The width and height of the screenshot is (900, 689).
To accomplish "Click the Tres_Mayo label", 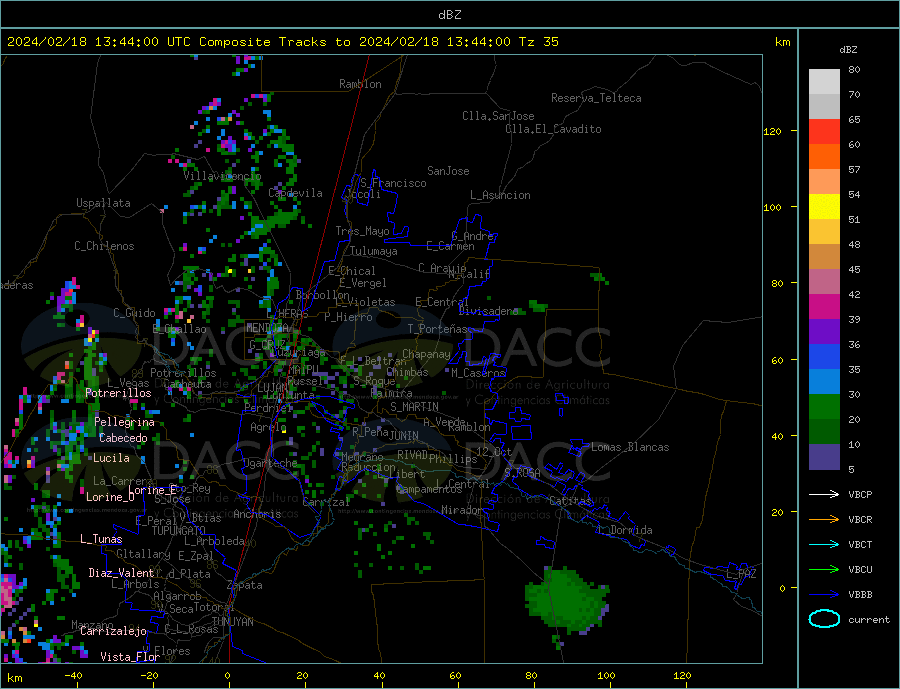I will coord(363,231).
